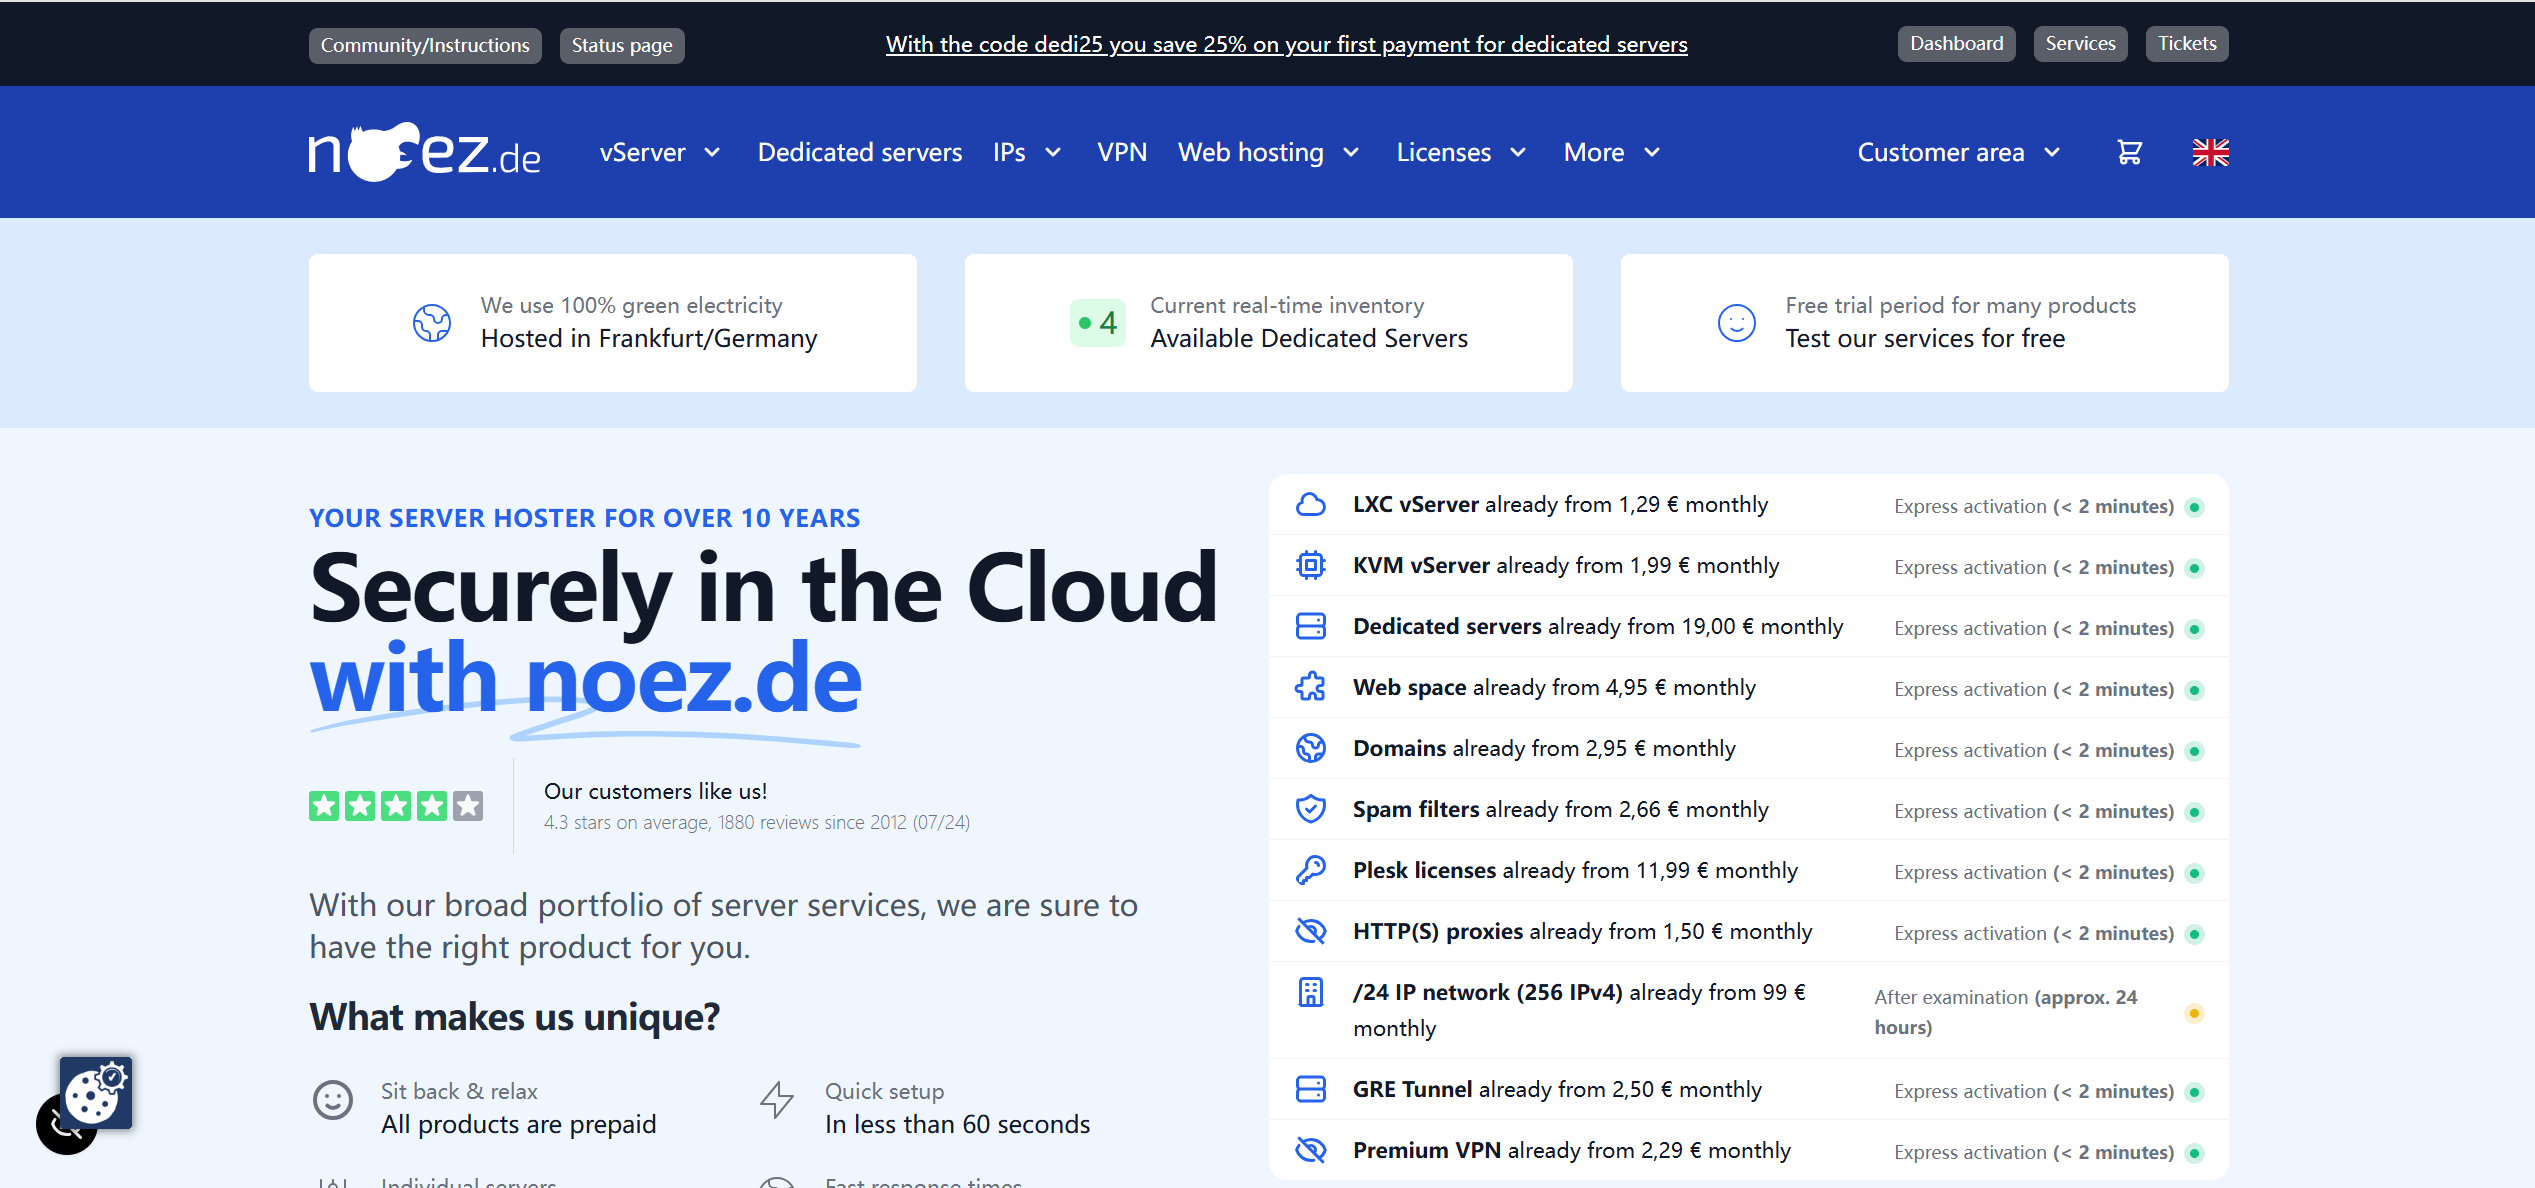Click 'After examination (approx. 24 hours)' text
The width and height of the screenshot is (2535, 1188).
coord(2005,1012)
